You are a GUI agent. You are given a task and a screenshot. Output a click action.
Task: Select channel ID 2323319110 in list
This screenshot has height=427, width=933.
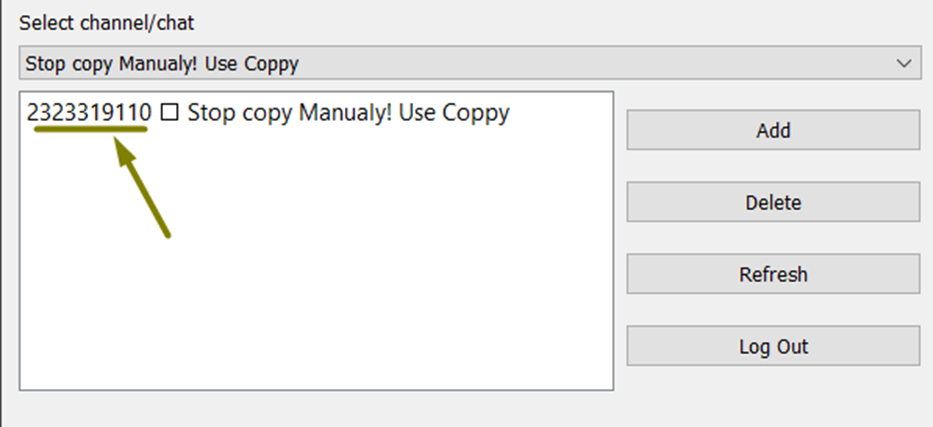[x=88, y=113]
